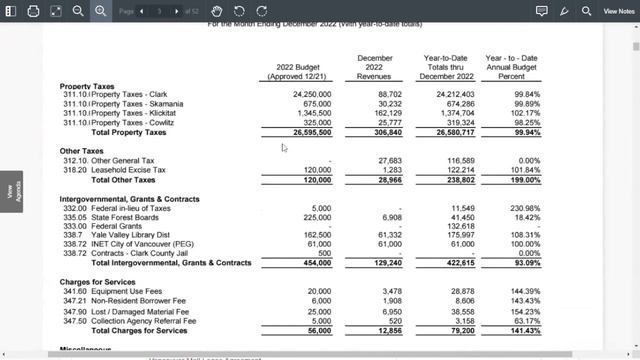This screenshot has height=360, width=640.
Task: Open the View Agenda side tab
Action: pos(11,191)
